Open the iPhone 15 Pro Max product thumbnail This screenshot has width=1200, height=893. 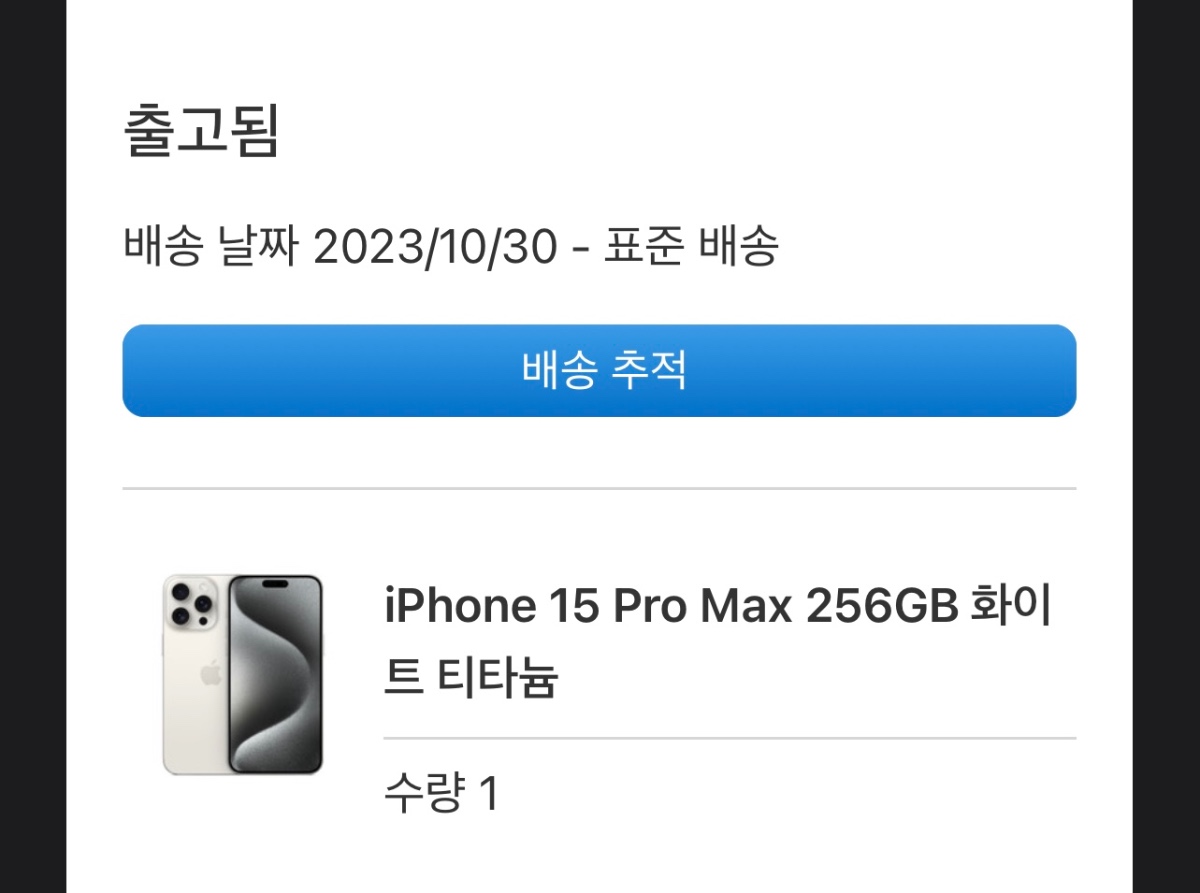click(243, 675)
